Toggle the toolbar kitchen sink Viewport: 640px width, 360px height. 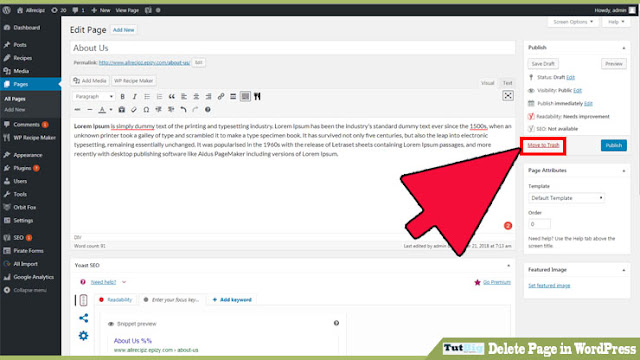245,96
